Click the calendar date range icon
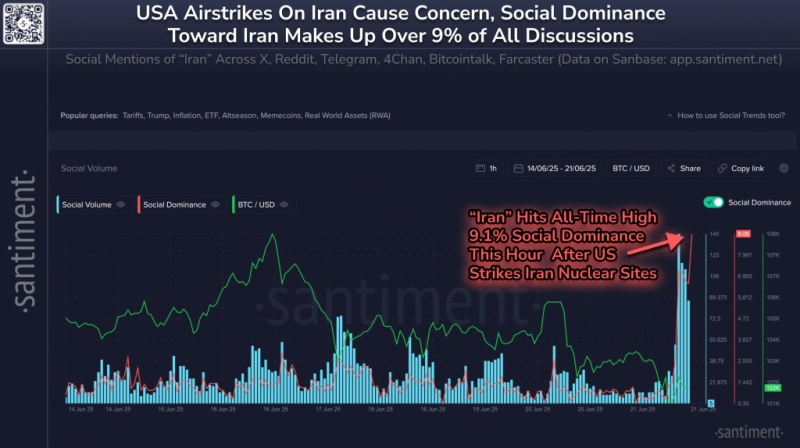The width and height of the screenshot is (800, 448). point(518,168)
